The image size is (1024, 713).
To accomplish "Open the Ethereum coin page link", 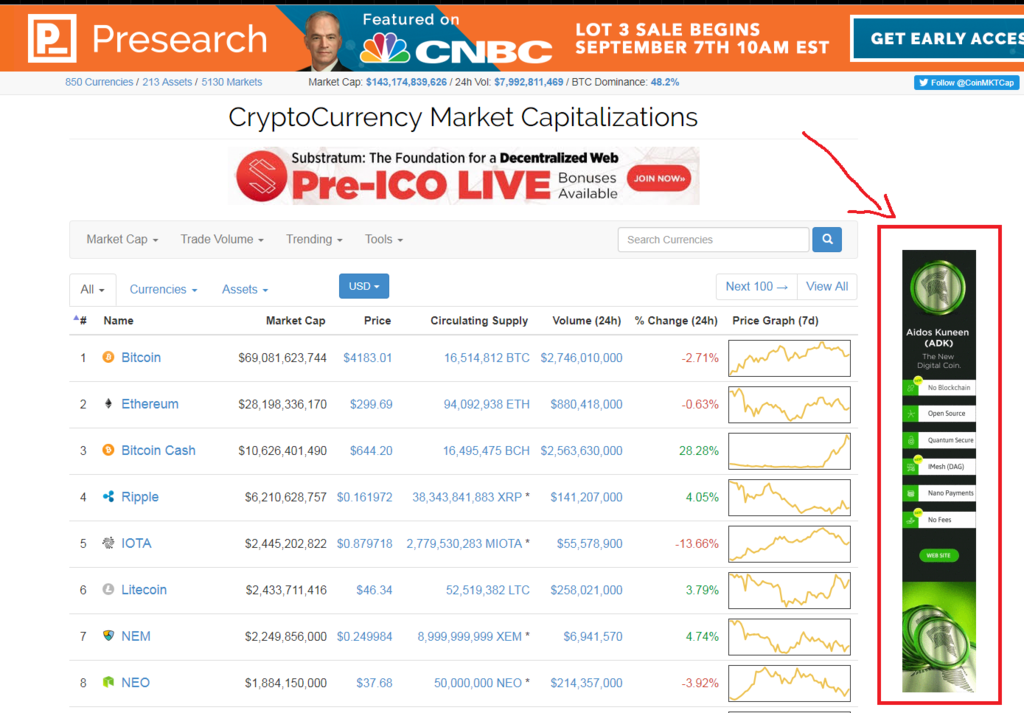I will point(150,404).
